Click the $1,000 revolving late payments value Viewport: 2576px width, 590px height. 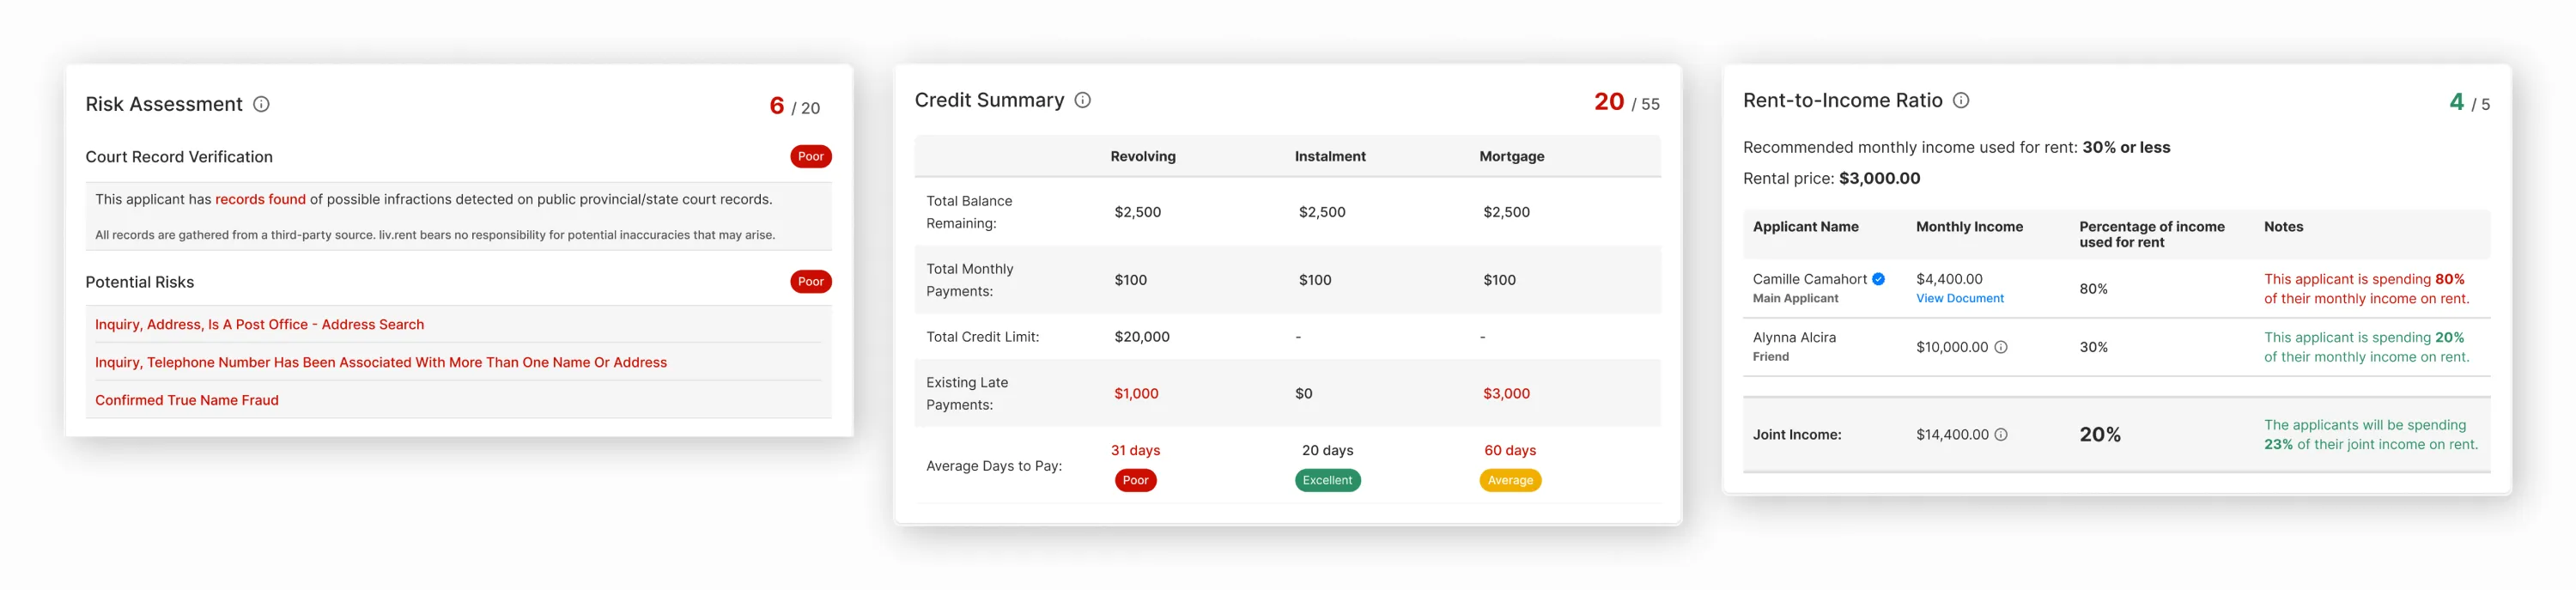(1136, 393)
